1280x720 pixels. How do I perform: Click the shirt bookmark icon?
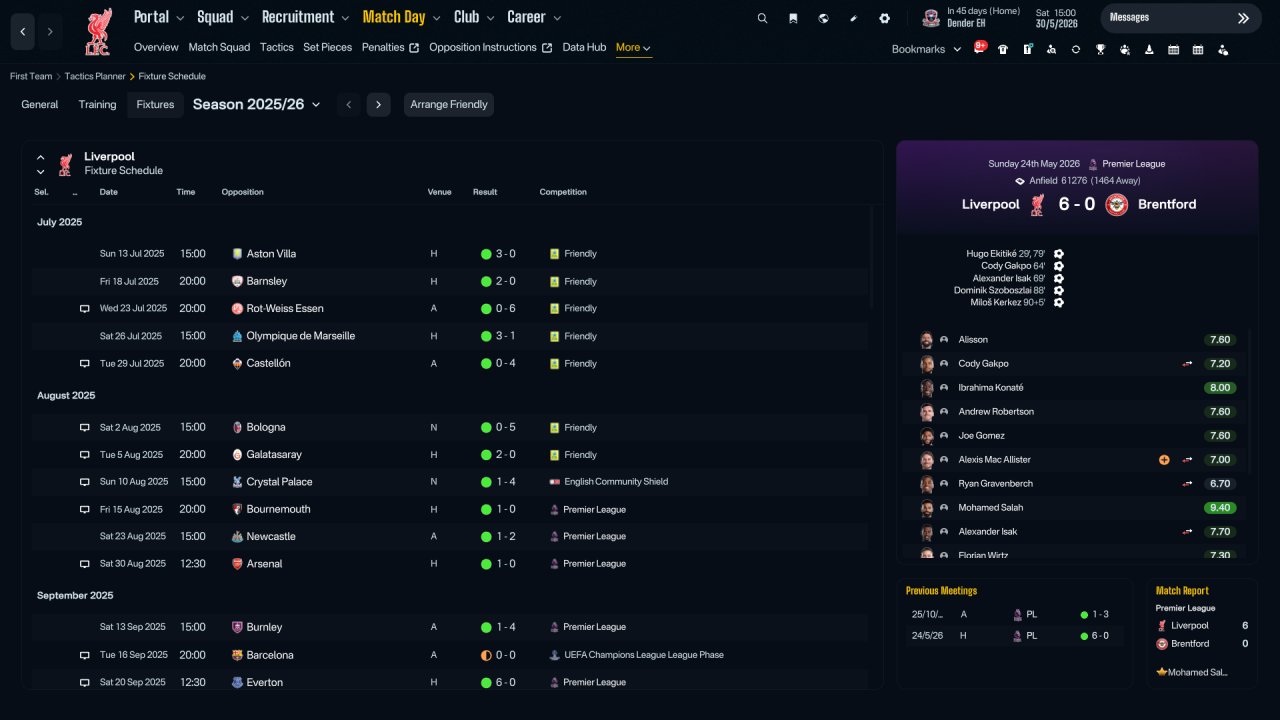(x=1003, y=49)
